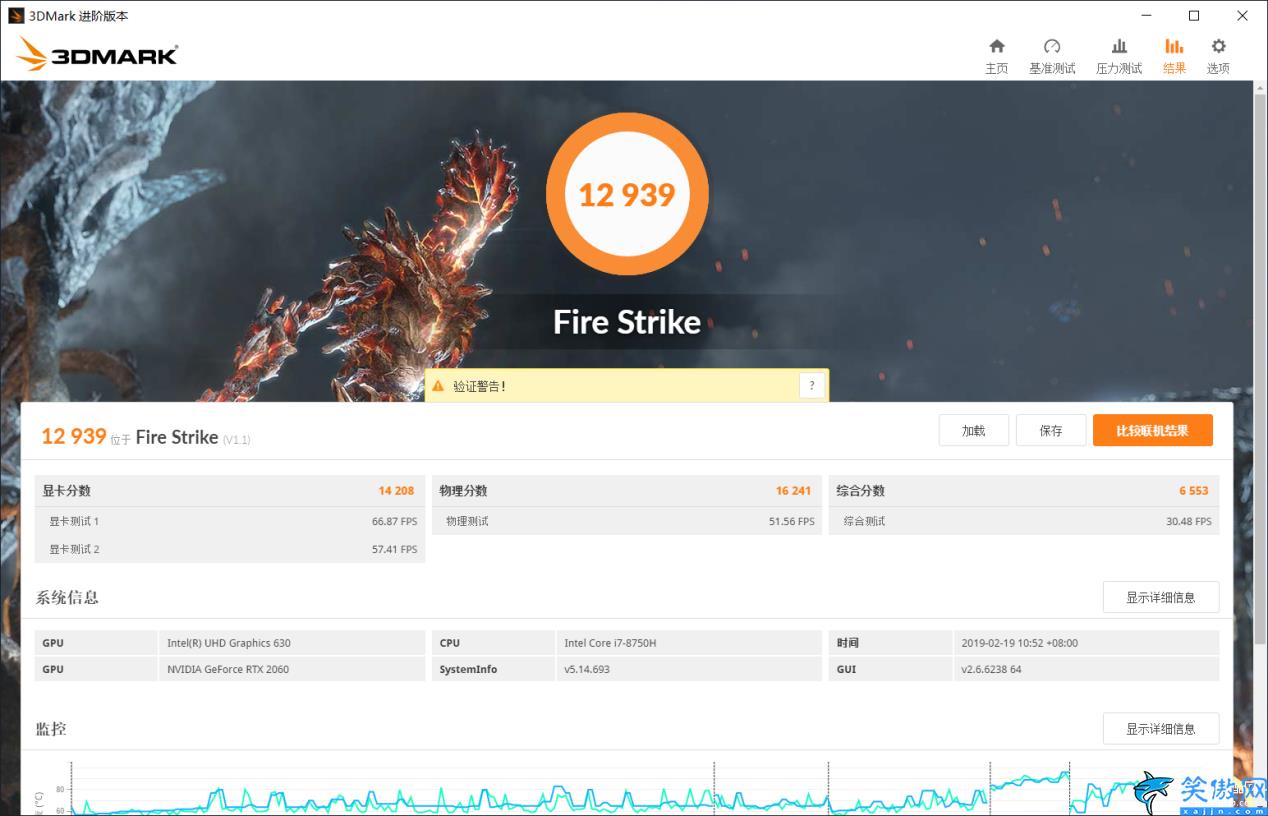
Task: Click the Fire Strike title on banner
Action: pos(627,322)
